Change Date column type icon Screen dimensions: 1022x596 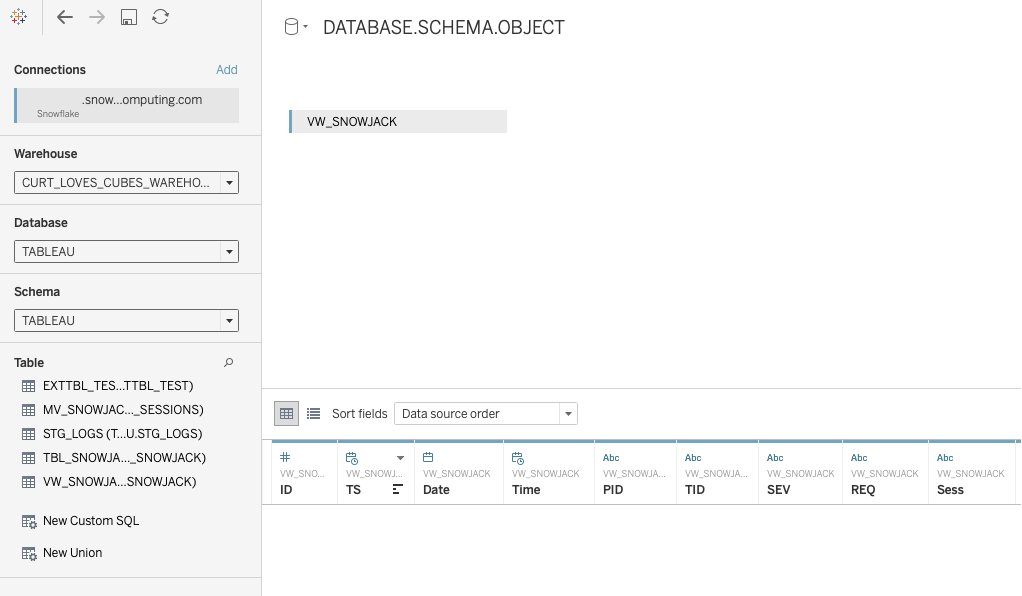pyautogui.click(x=428, y=458)
